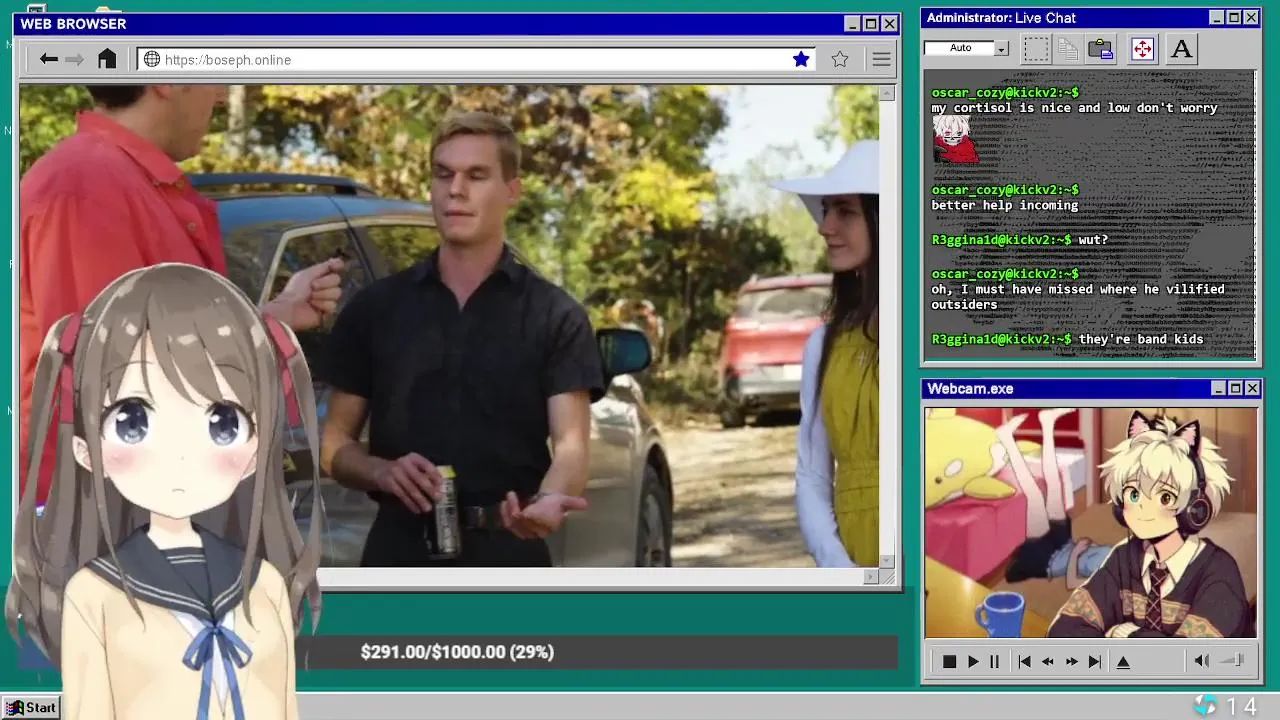1280x720 pixels.
Task: Click the WEB BROWSER title text
Action: pyautogui.click(x=73, y=24)
